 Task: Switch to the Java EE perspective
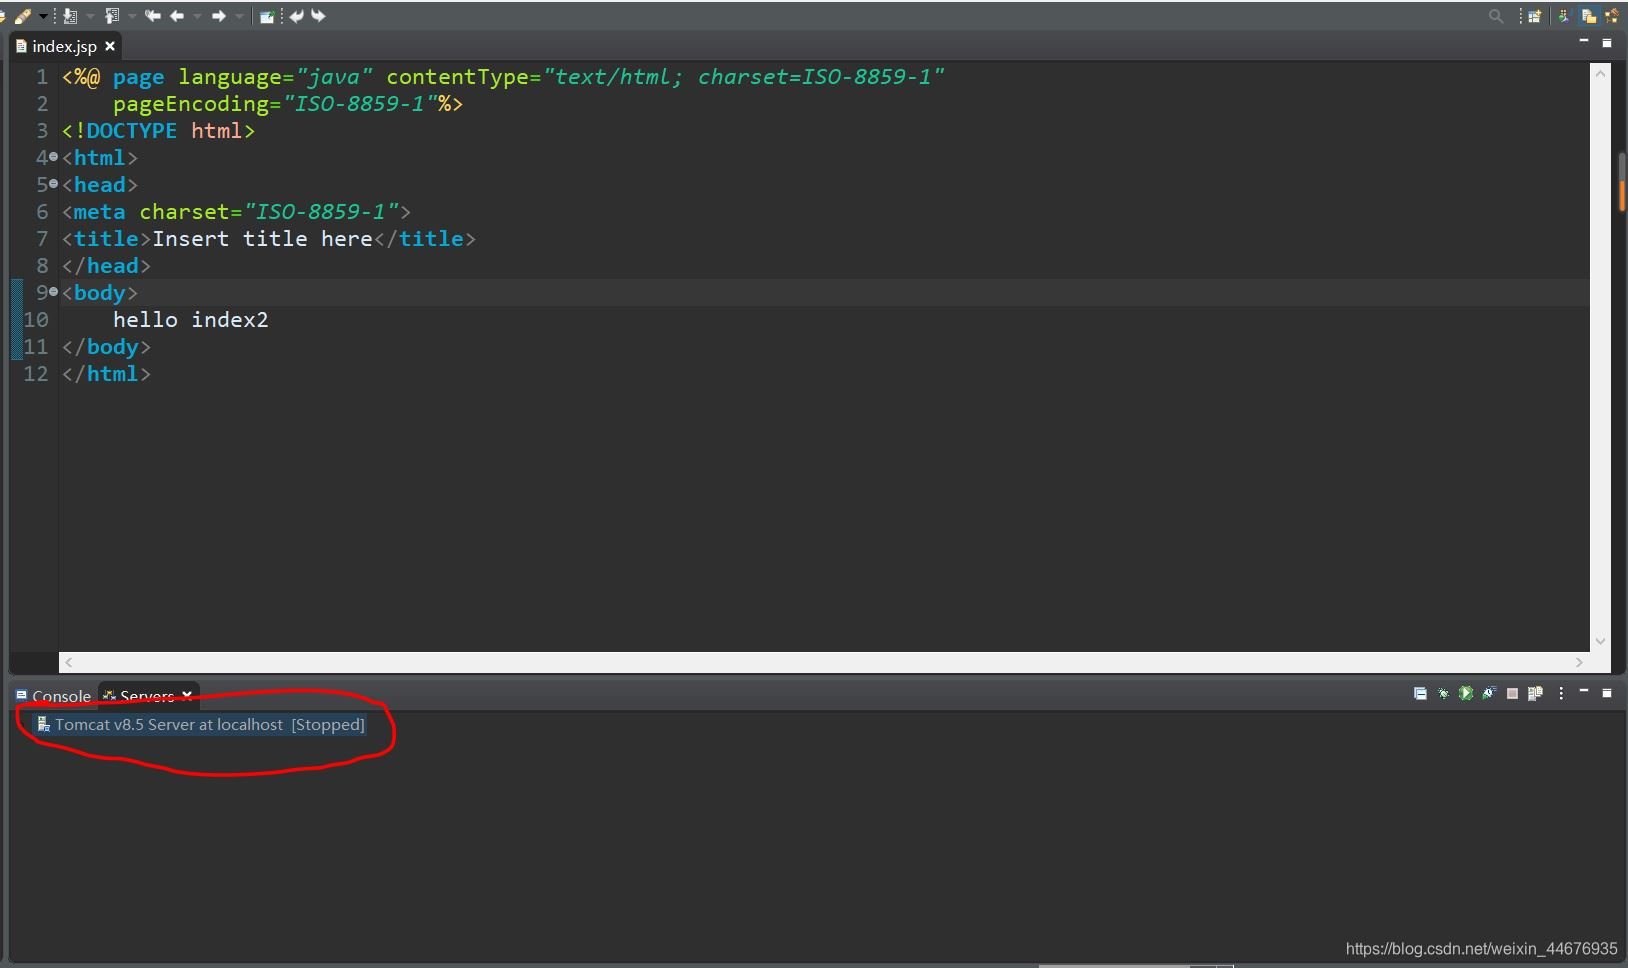point(1563,16)
